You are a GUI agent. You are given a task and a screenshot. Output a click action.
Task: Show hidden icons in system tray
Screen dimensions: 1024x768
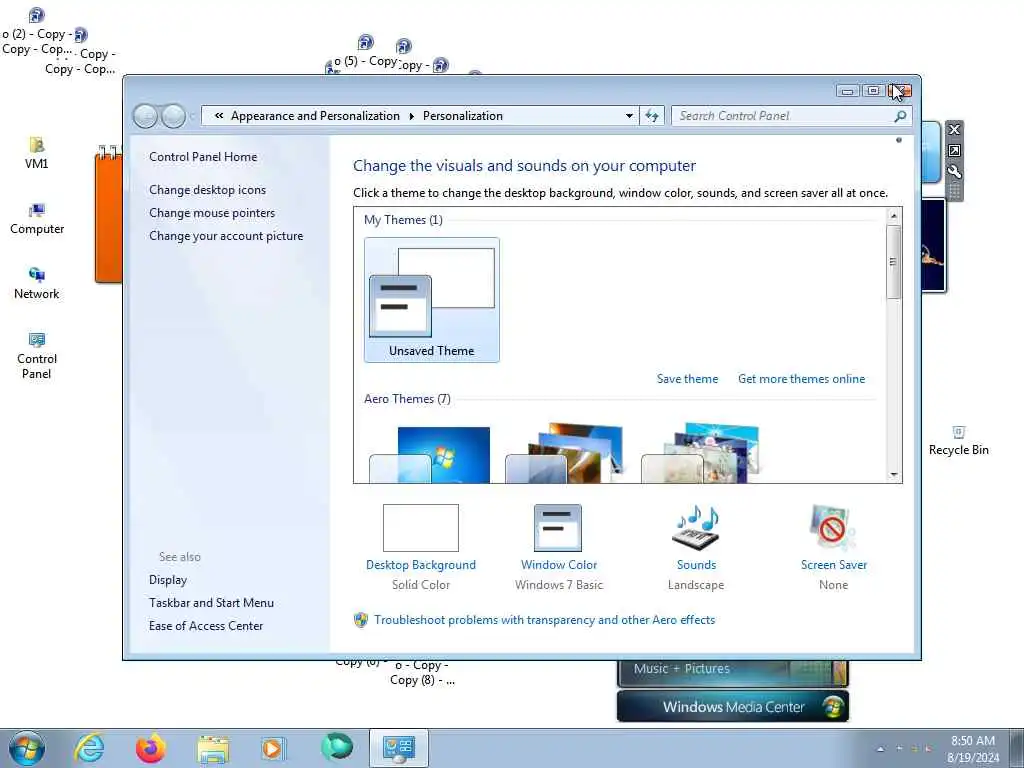coord(880,749)
